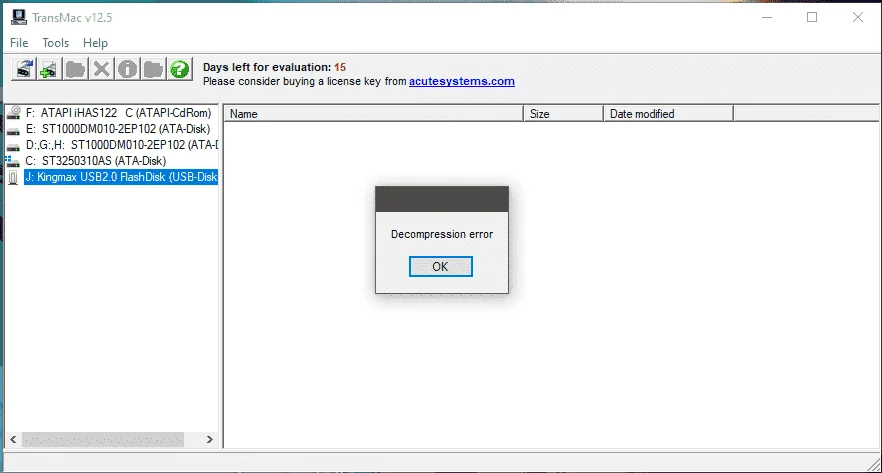Click the grayed info toolbar icon
The width and height of the screenshot is (882, 473).
click(127, 69)
